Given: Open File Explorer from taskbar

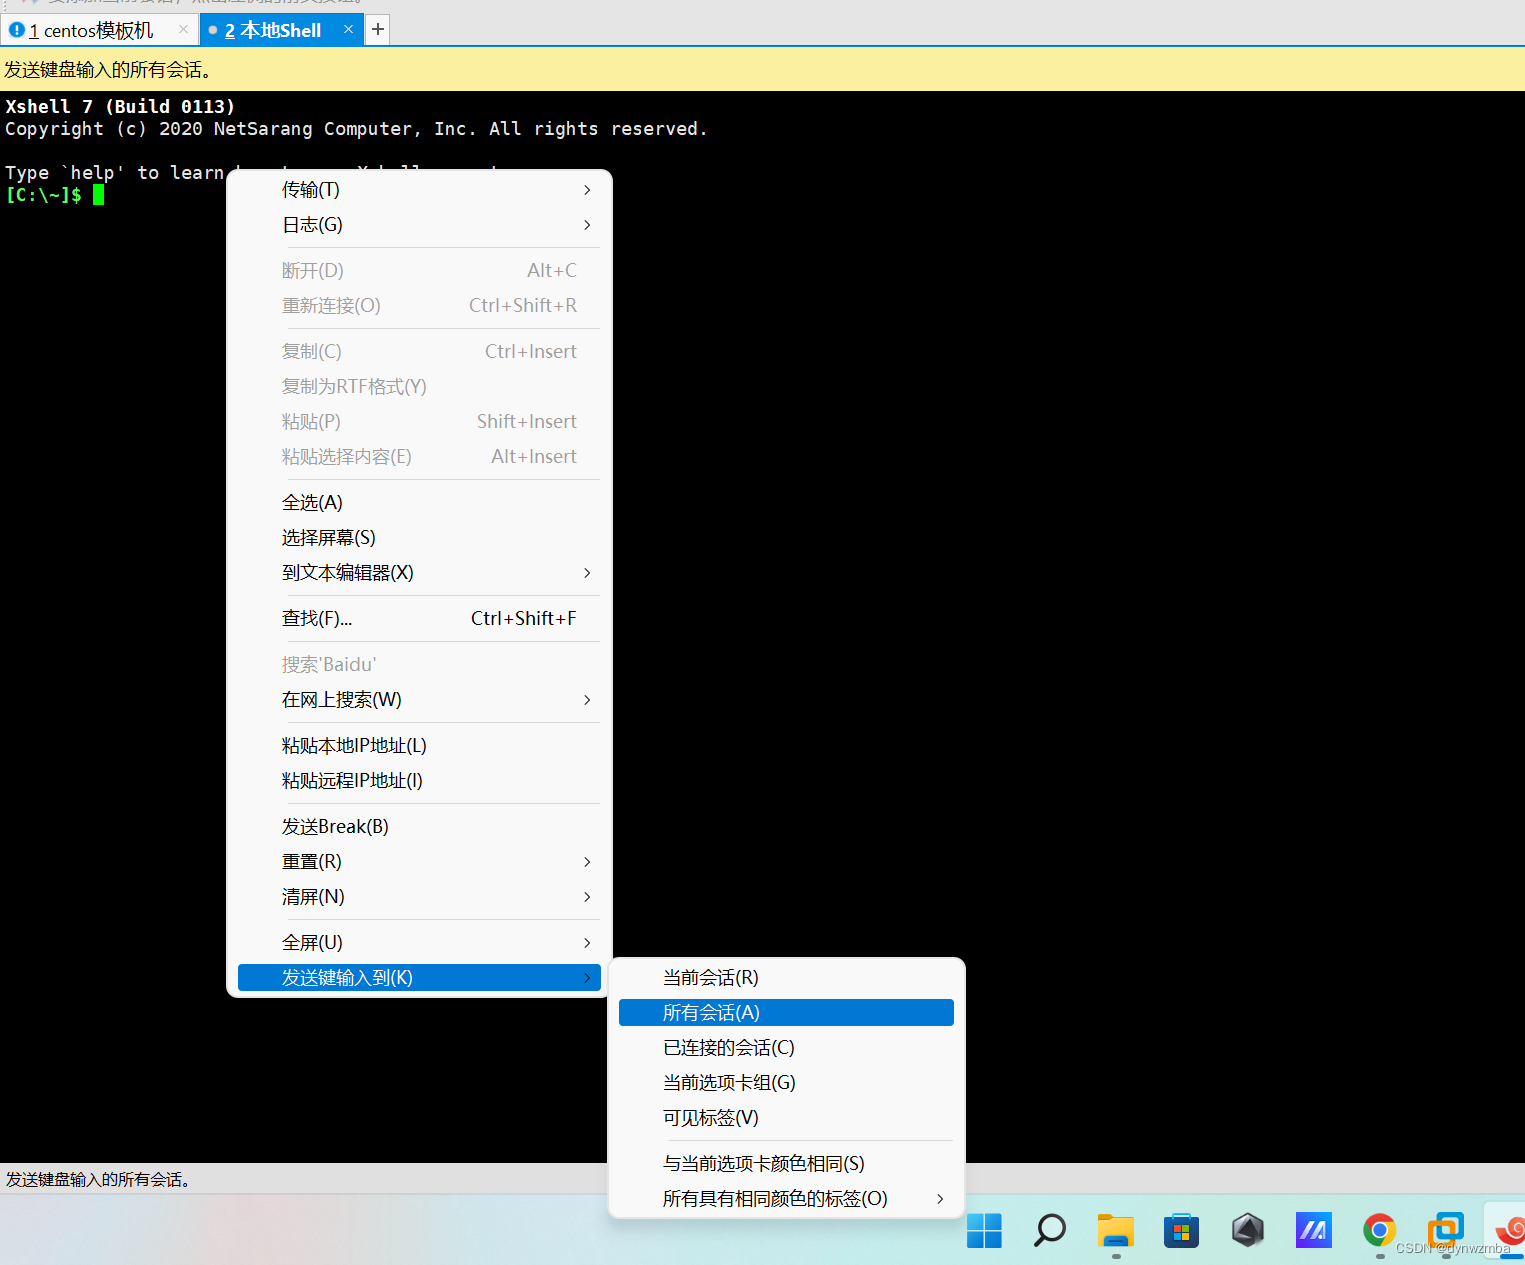Looking at the screenshot, I should pyautogui.click(x=1116, y=1230).
